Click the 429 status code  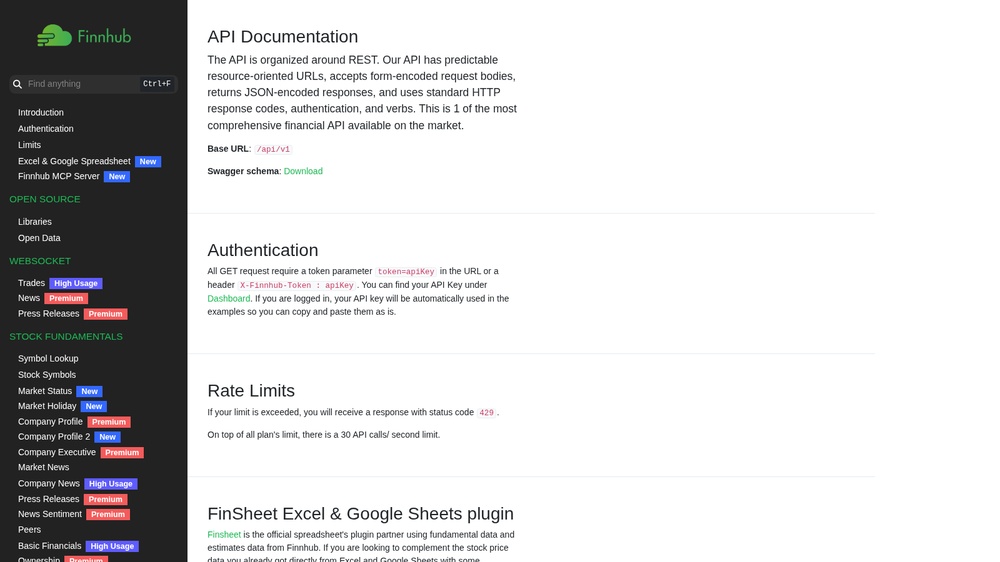(486, 413)
